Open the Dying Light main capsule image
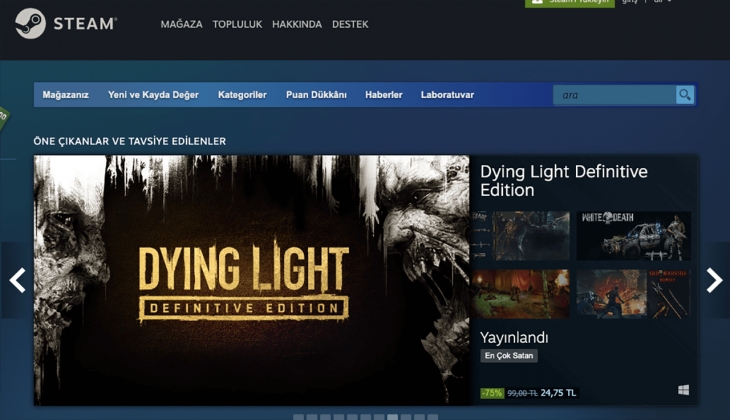 tap(251, 280)
